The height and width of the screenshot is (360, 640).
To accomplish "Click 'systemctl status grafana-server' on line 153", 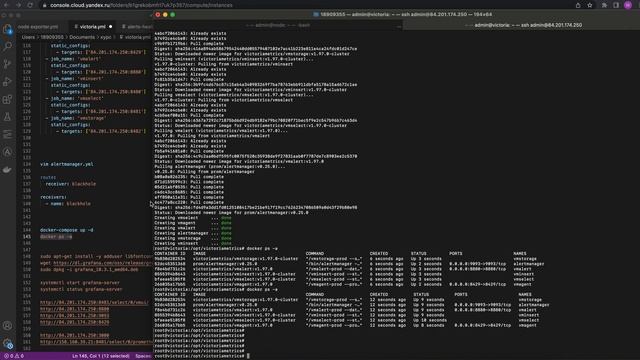I will tap(81, 289).
